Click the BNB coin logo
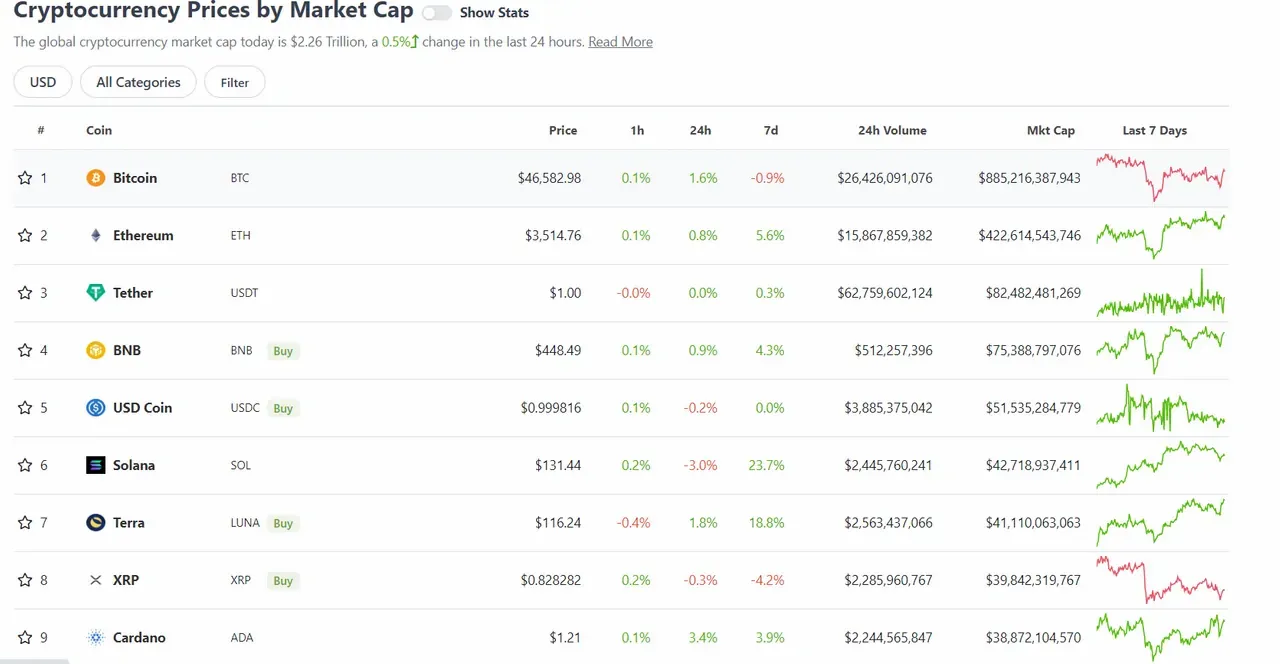This screenshot has width=1280, height=664. coord(96,351)
